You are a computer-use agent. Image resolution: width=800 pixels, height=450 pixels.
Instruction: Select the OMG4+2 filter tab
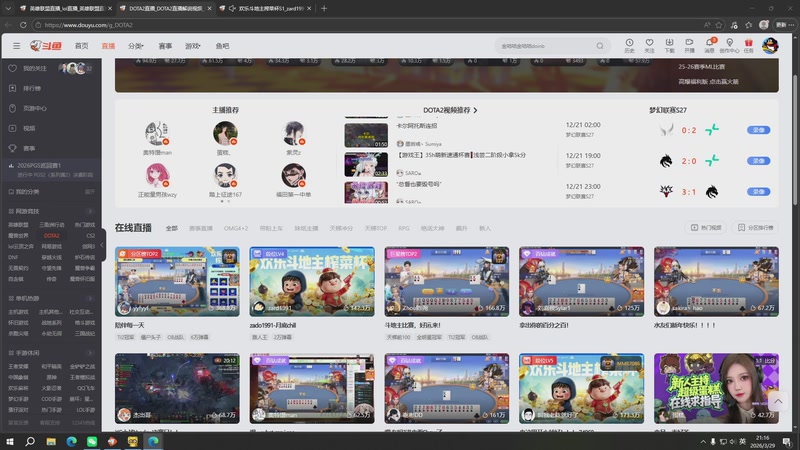coord(236,229)
